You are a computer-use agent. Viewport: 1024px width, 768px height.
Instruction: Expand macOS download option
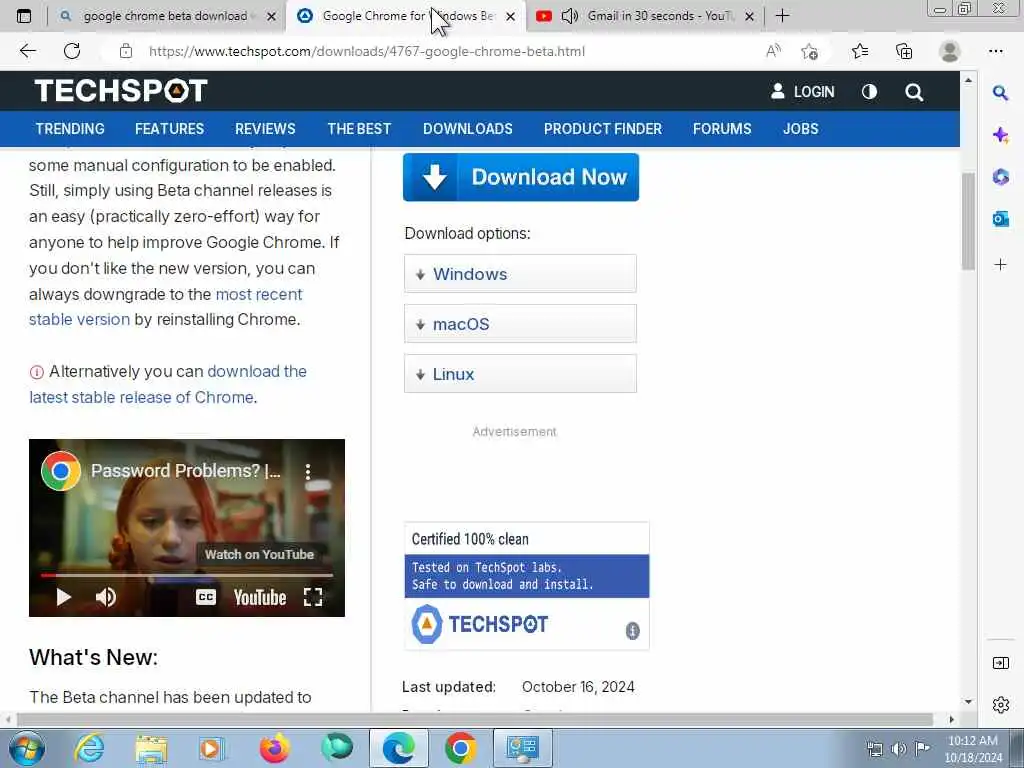pyautogui.click(x=520, y=324)
